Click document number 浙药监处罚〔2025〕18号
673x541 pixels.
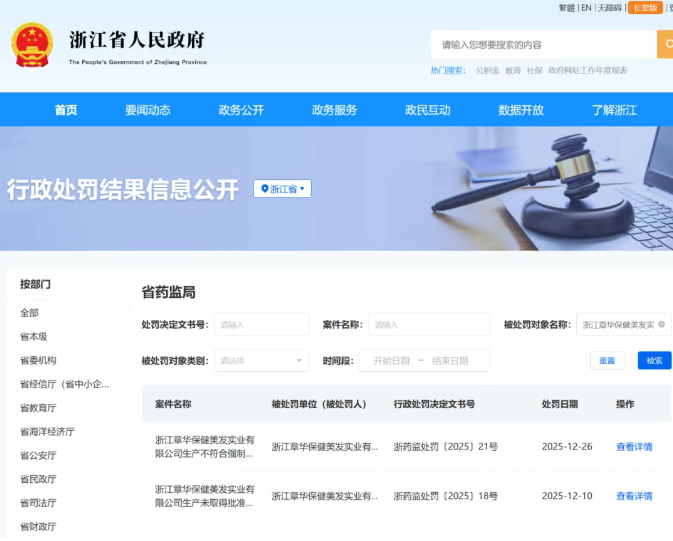(446, 496)
